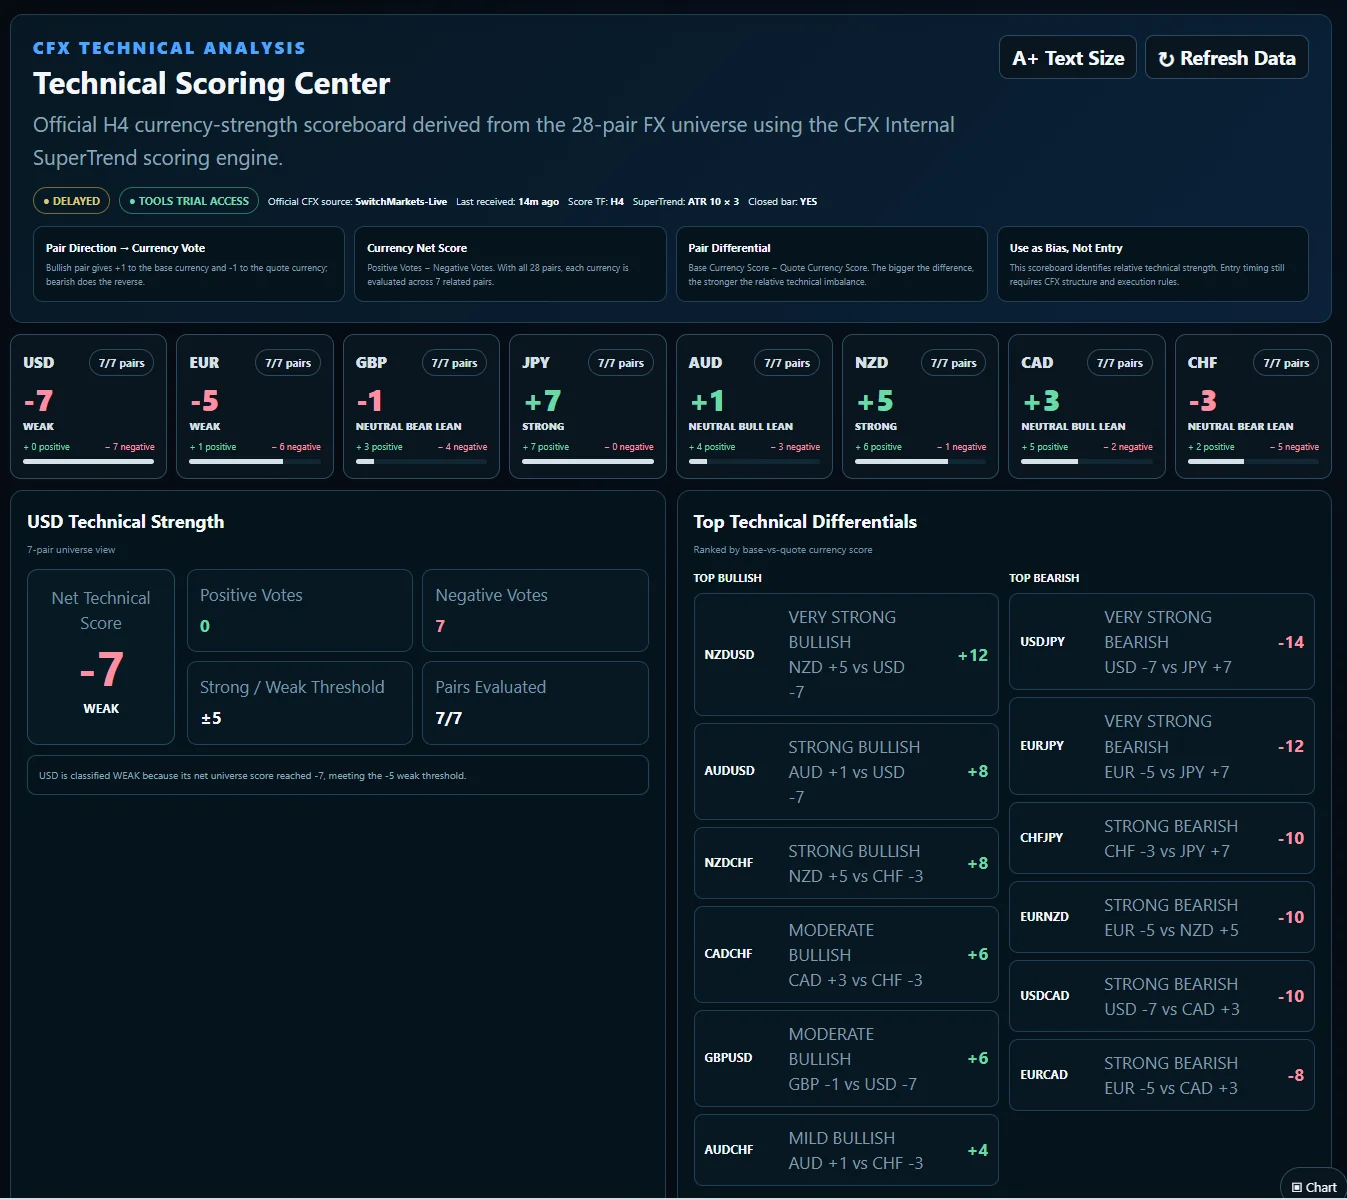Click the Last received 14m ago text

507,202
